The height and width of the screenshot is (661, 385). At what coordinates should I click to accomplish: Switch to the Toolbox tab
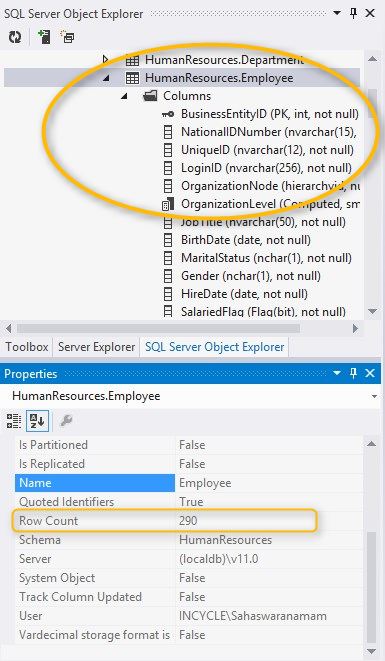click(27, 347)
